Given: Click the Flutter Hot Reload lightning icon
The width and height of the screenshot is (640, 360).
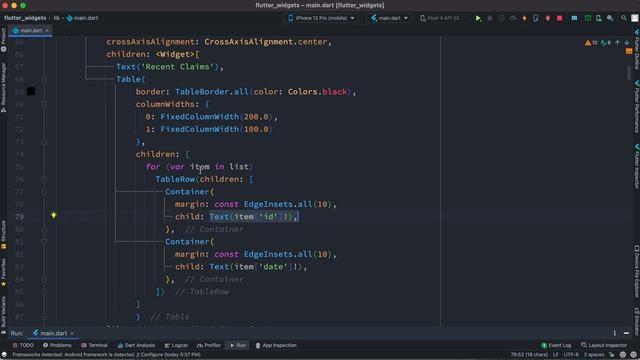Looking at the screenshot, I should [x=524, y=18].
